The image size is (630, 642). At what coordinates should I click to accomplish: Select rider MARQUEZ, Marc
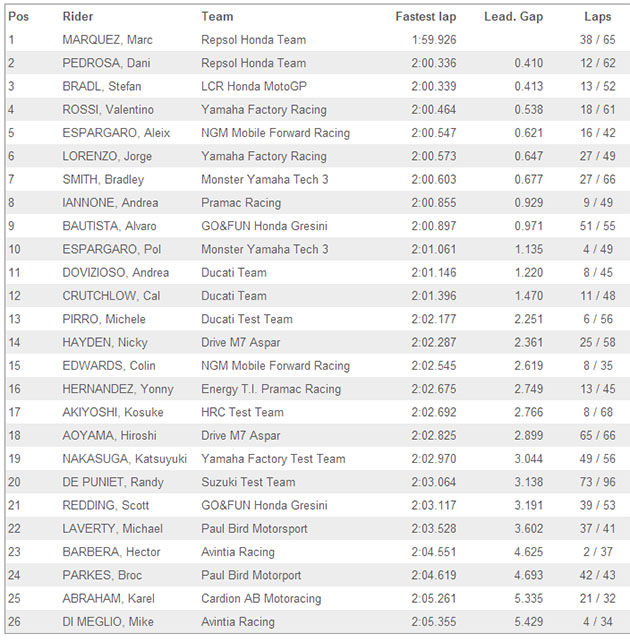click(107, 40)
